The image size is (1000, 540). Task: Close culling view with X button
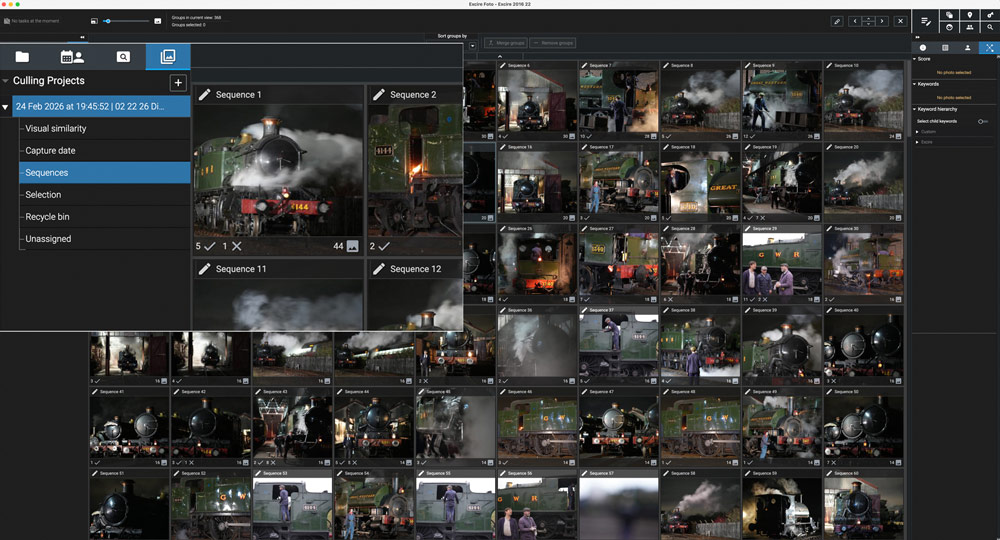[x=901, y=21]
